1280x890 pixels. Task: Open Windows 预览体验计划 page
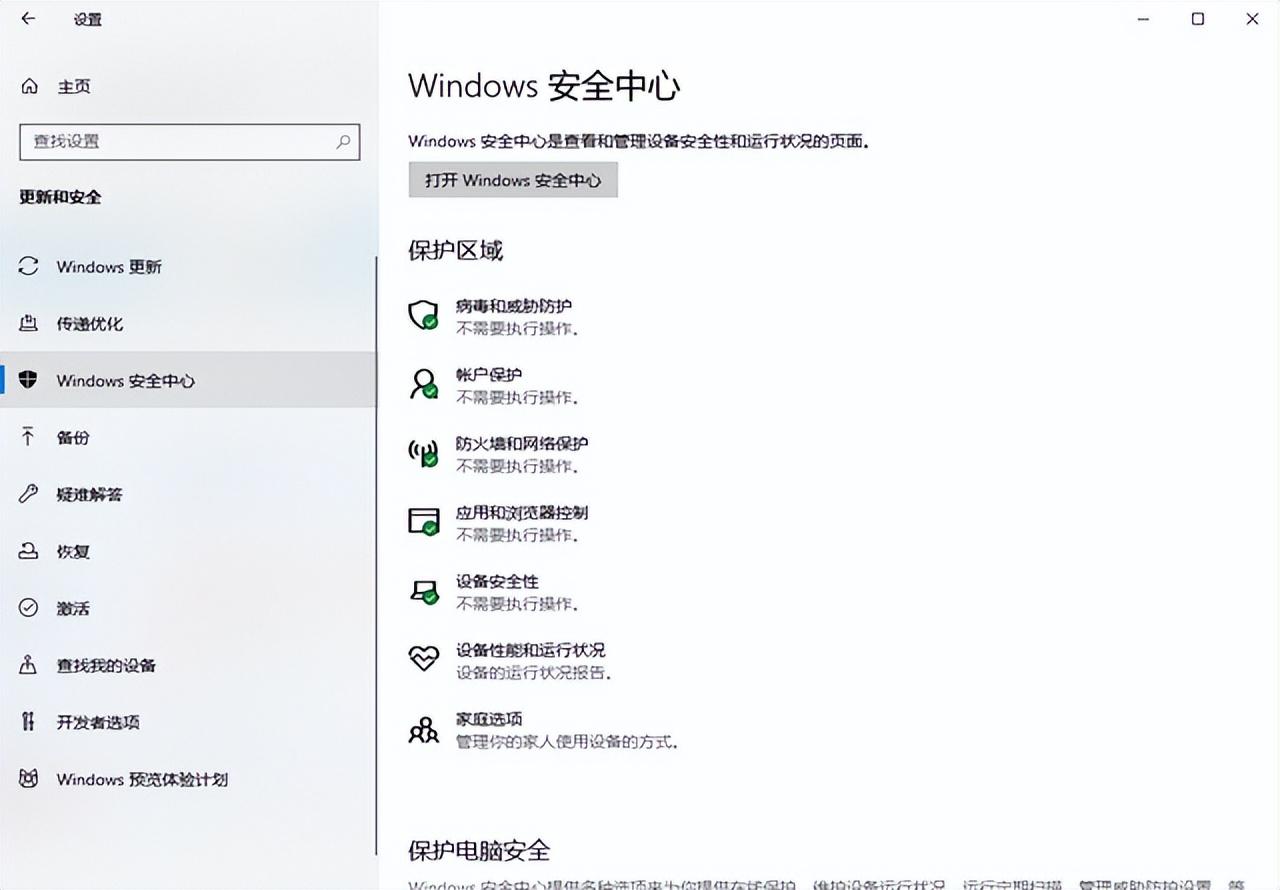click(x=188, y=779)
